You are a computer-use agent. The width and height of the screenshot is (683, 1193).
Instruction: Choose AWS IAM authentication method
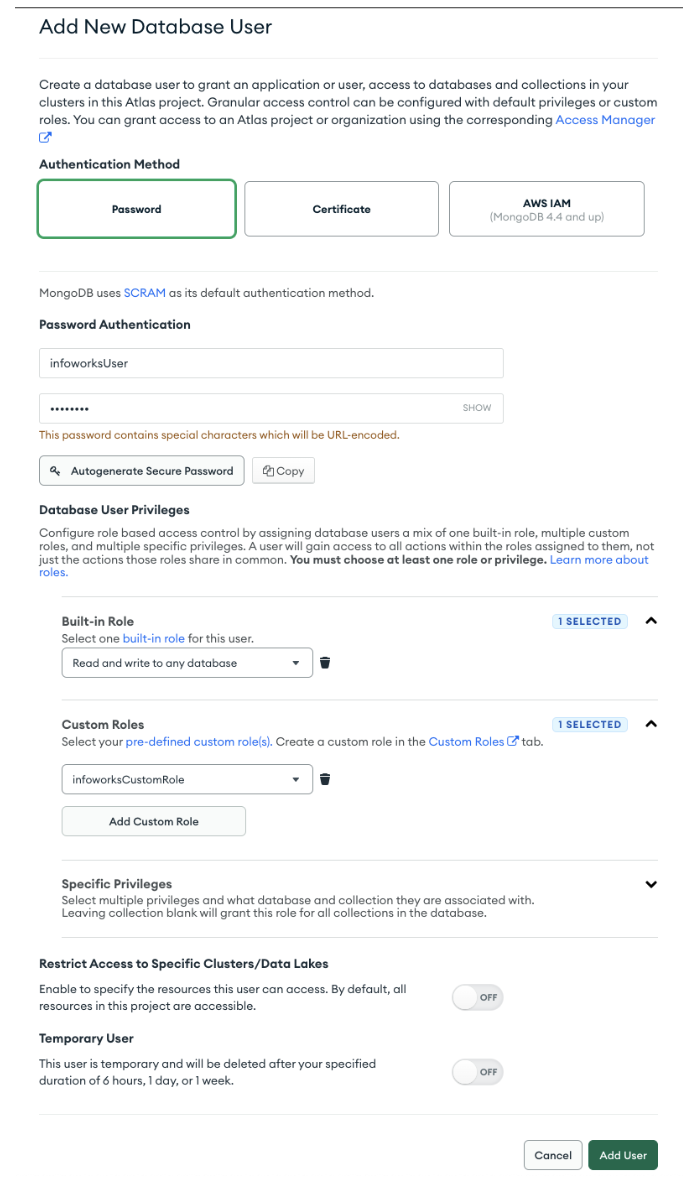[x=546, y=209]
